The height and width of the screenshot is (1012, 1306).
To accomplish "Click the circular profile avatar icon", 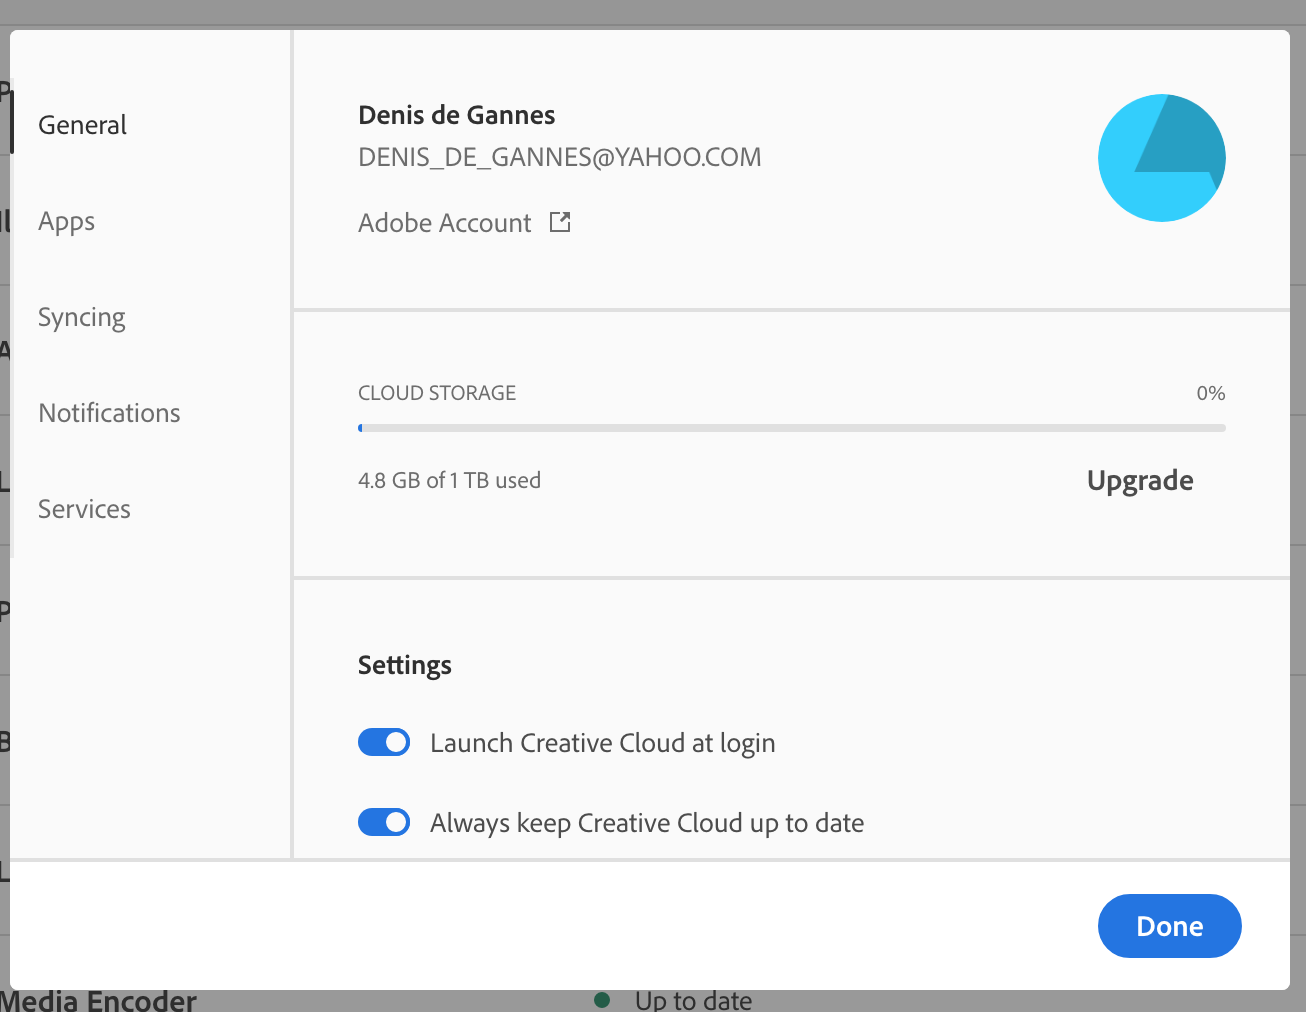I will pos(1161,157).
